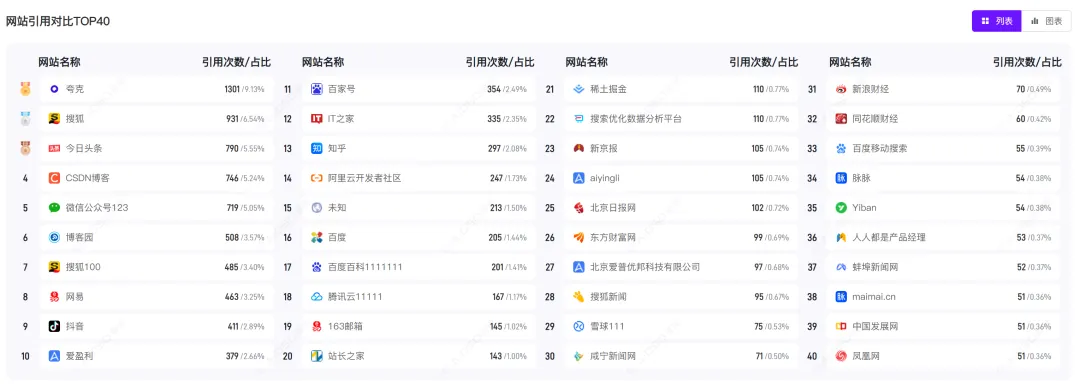Click the silver medal rank-two badge
The width and height of the screenshot is (1080, 387).
click(x=25, y=118)
